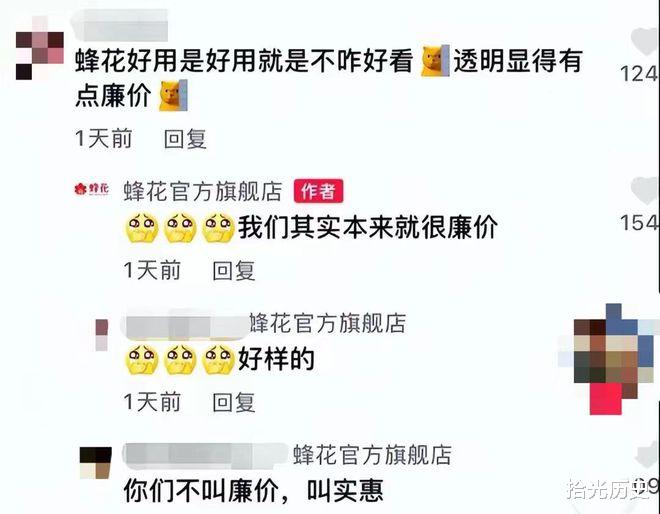Tap the heart beside the 叫实惠 comment

pyautogui.click(x=647, y=455)
